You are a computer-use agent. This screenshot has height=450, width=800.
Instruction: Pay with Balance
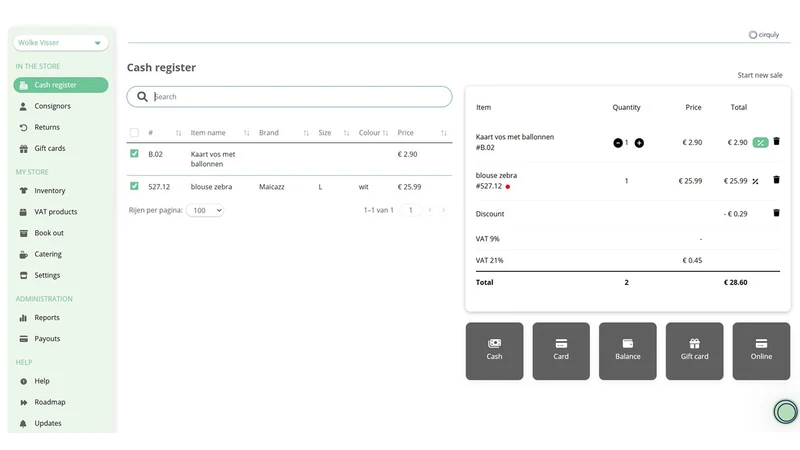pyautogui.click(x=628, y=351)
